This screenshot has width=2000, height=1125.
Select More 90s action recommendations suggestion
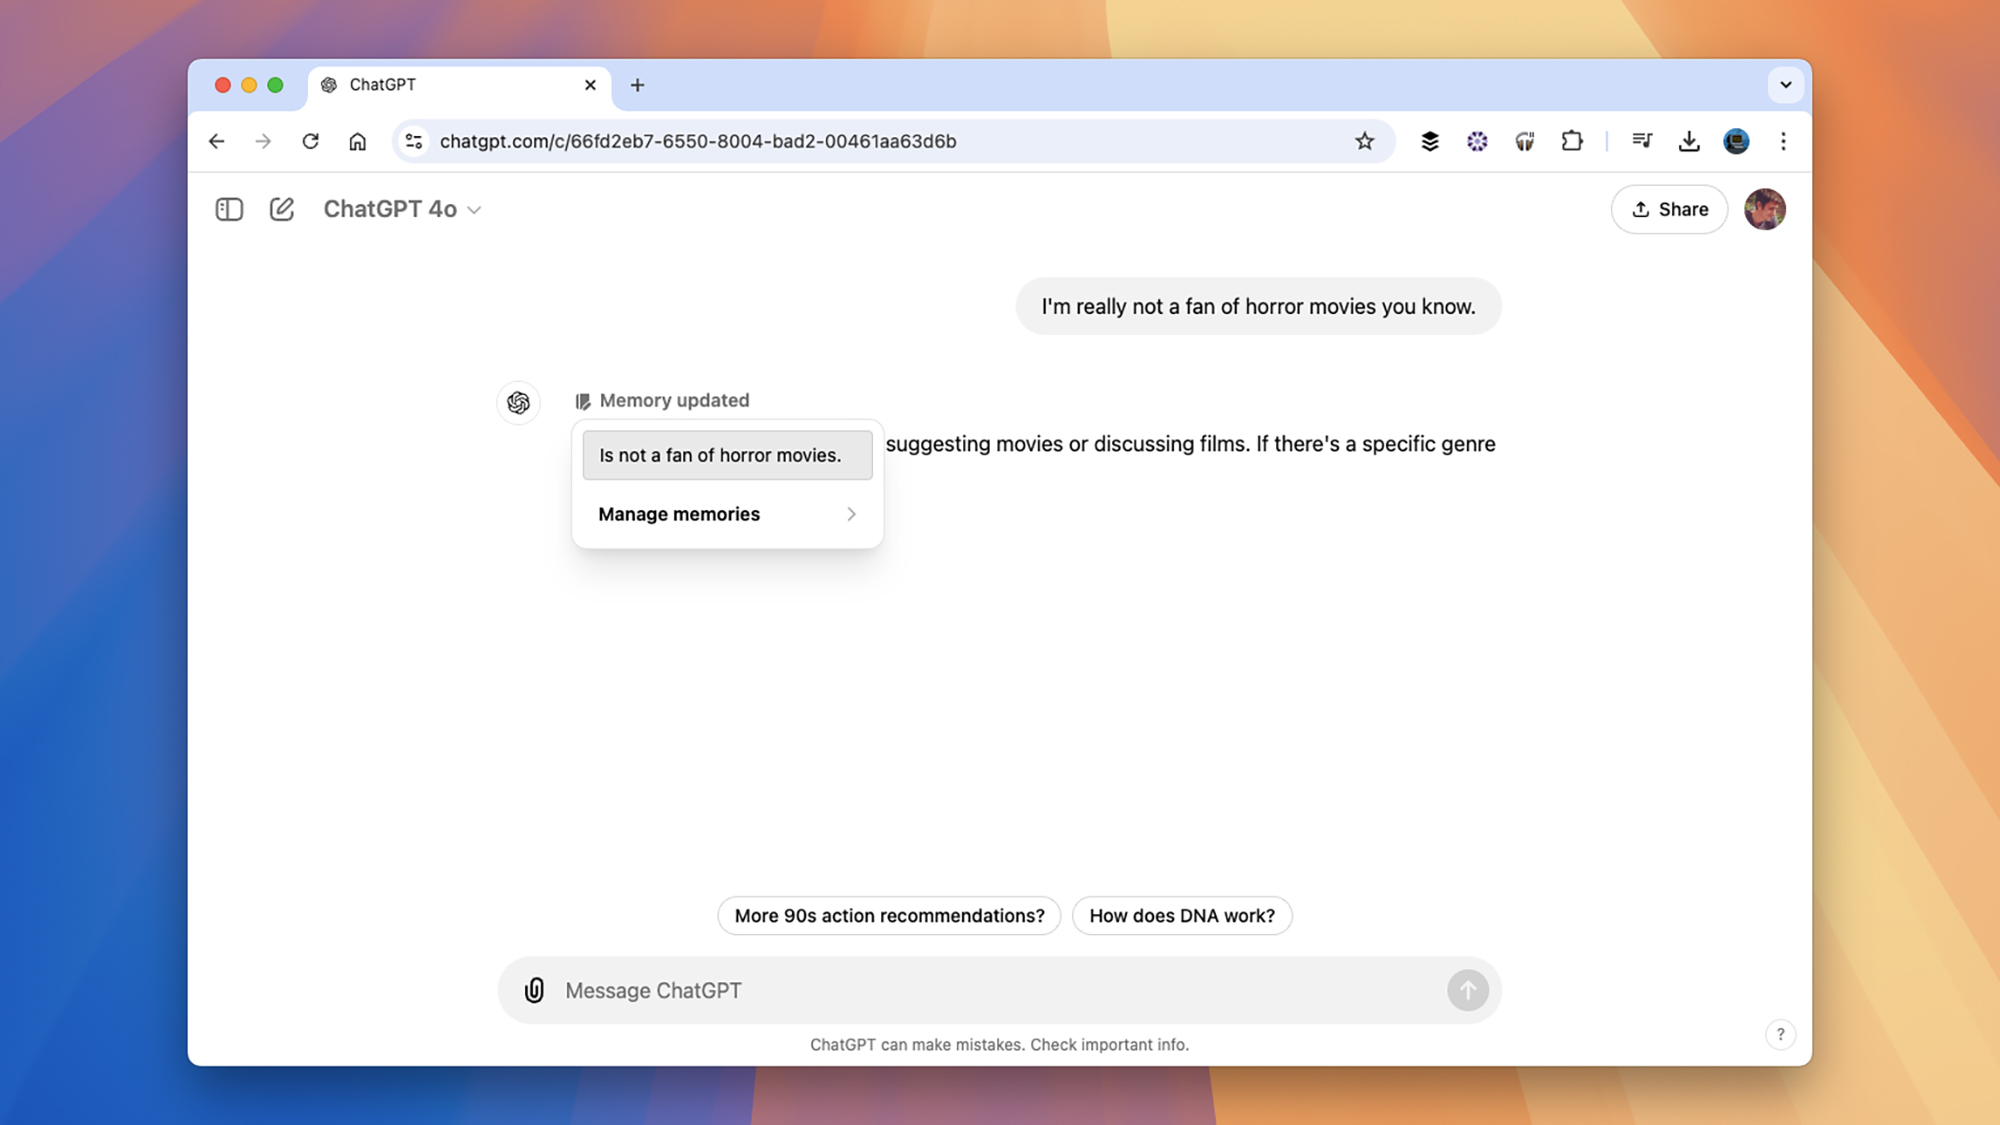890,916
